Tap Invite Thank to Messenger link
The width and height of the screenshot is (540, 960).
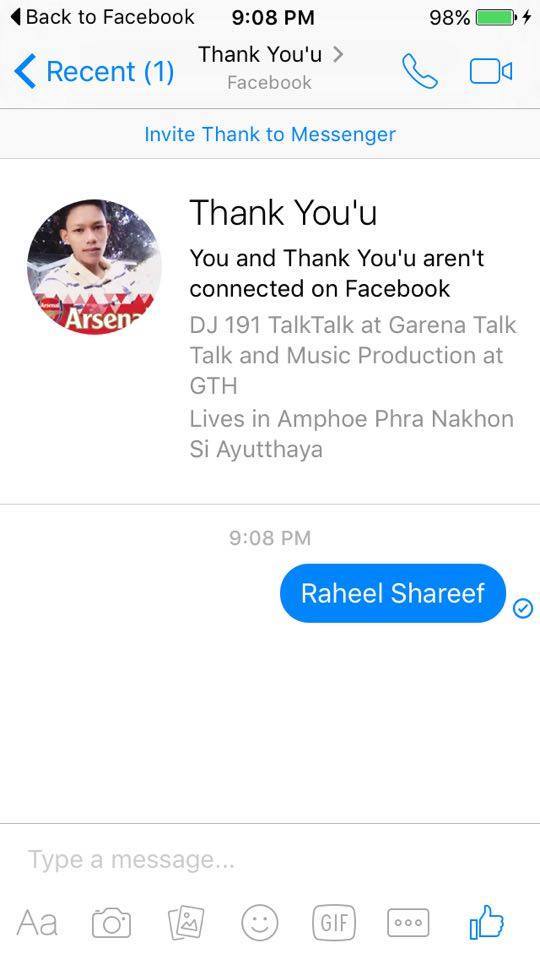coord(270,134)
